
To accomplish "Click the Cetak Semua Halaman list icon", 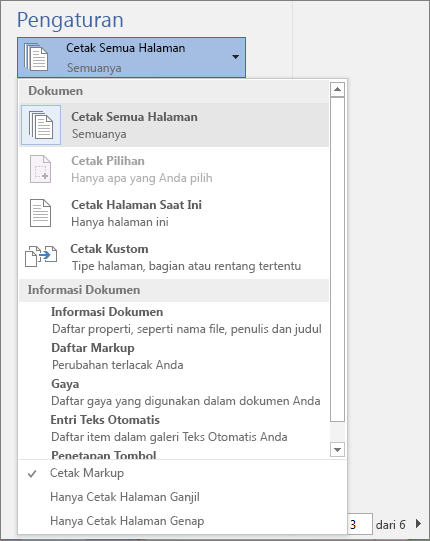I will pos(41,125).
